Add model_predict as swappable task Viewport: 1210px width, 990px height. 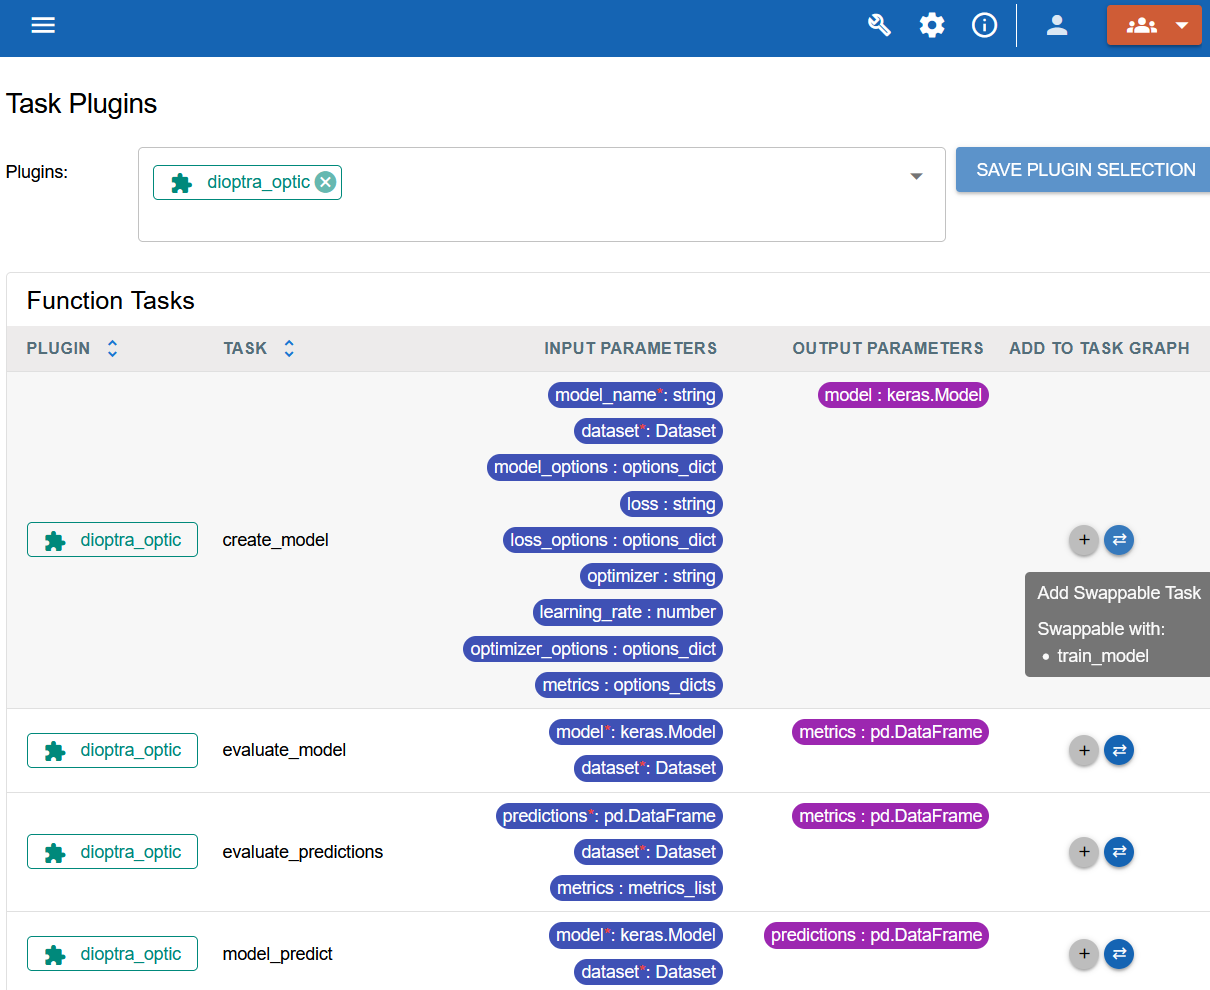tap(1119, 954)
